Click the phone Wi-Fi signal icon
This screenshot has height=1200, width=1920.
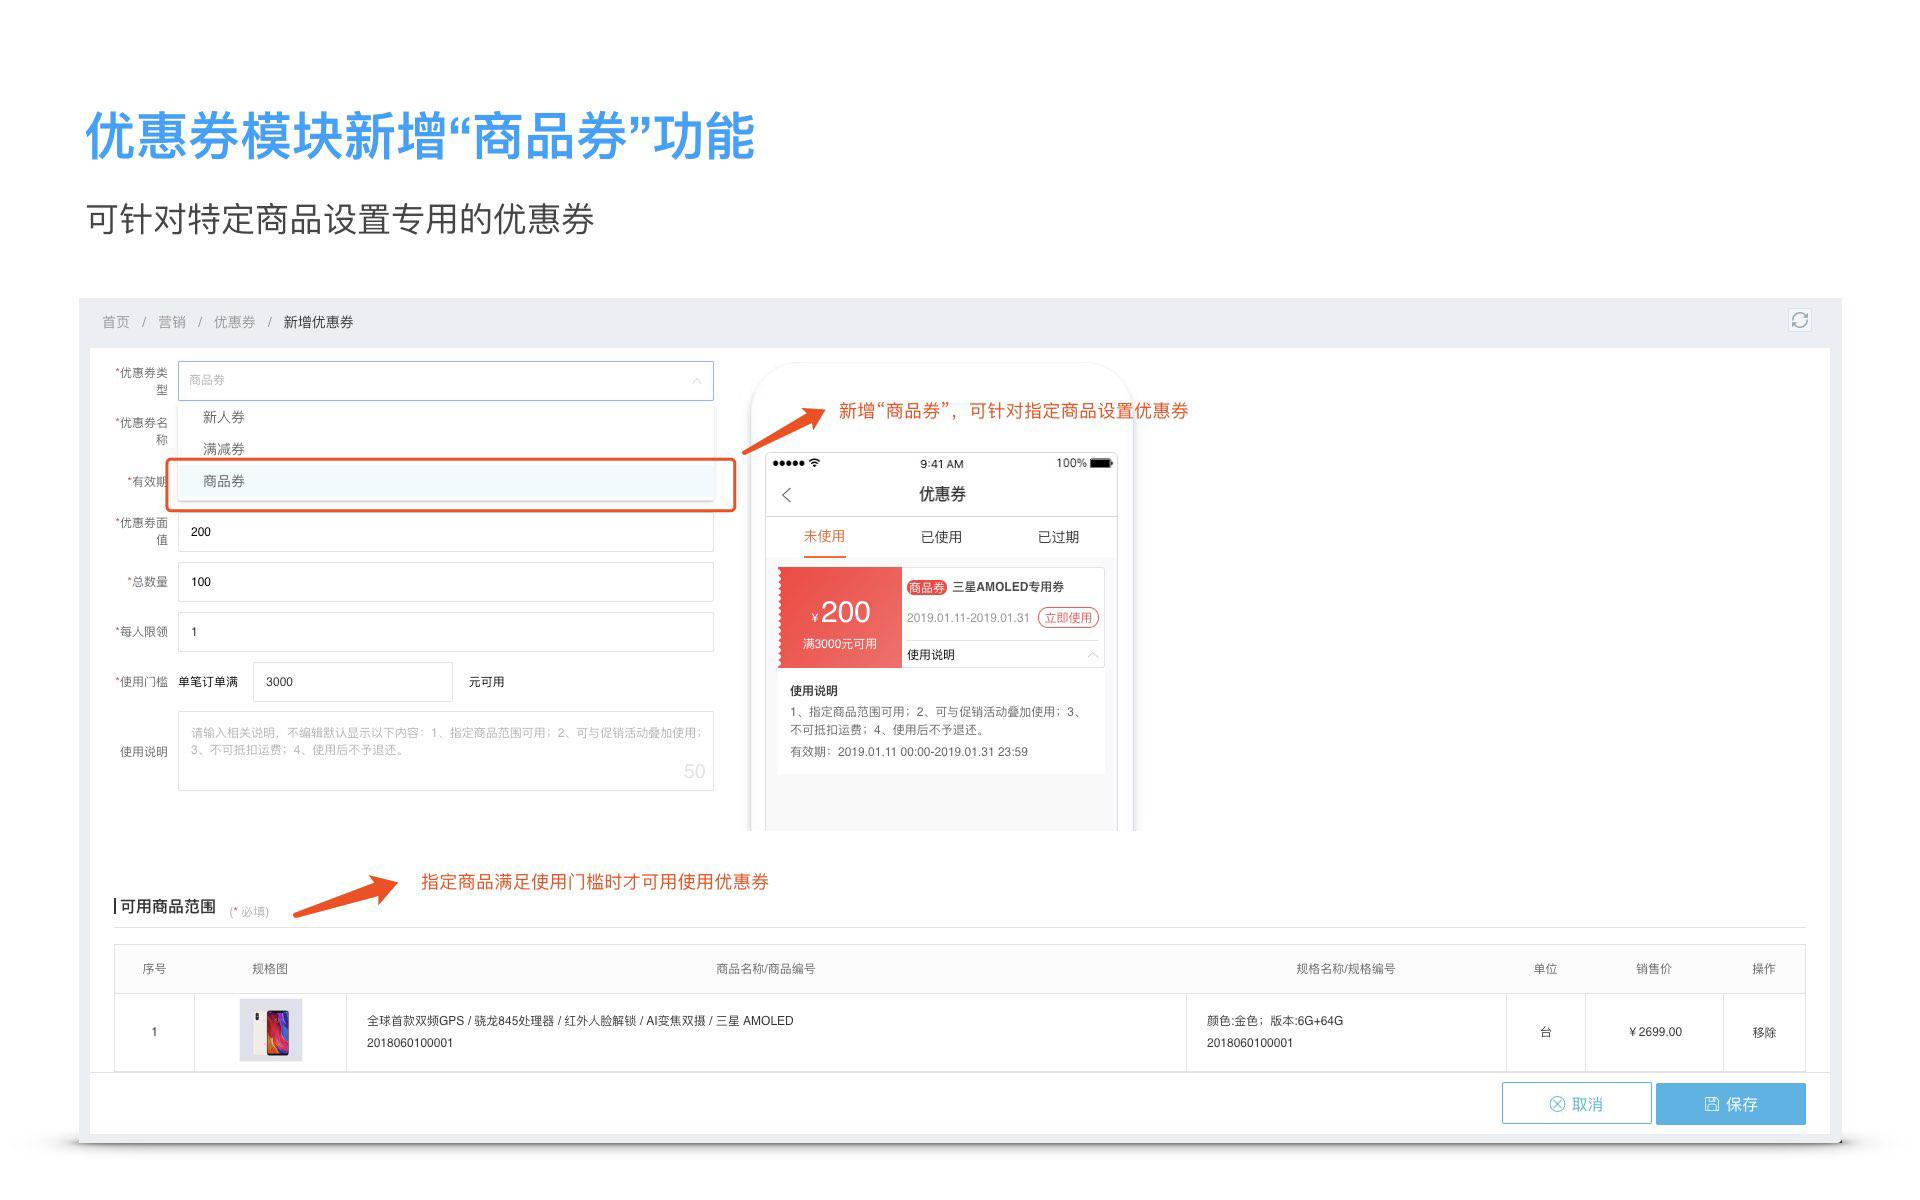pyautogui.click(x=815, y=463)
